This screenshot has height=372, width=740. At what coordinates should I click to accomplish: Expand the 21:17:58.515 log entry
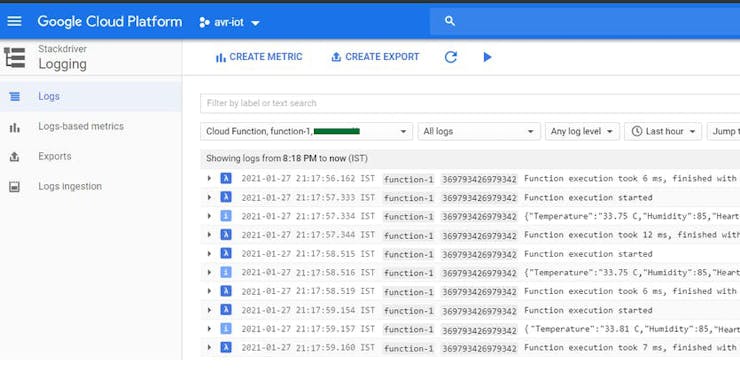(x=209, y=254)
